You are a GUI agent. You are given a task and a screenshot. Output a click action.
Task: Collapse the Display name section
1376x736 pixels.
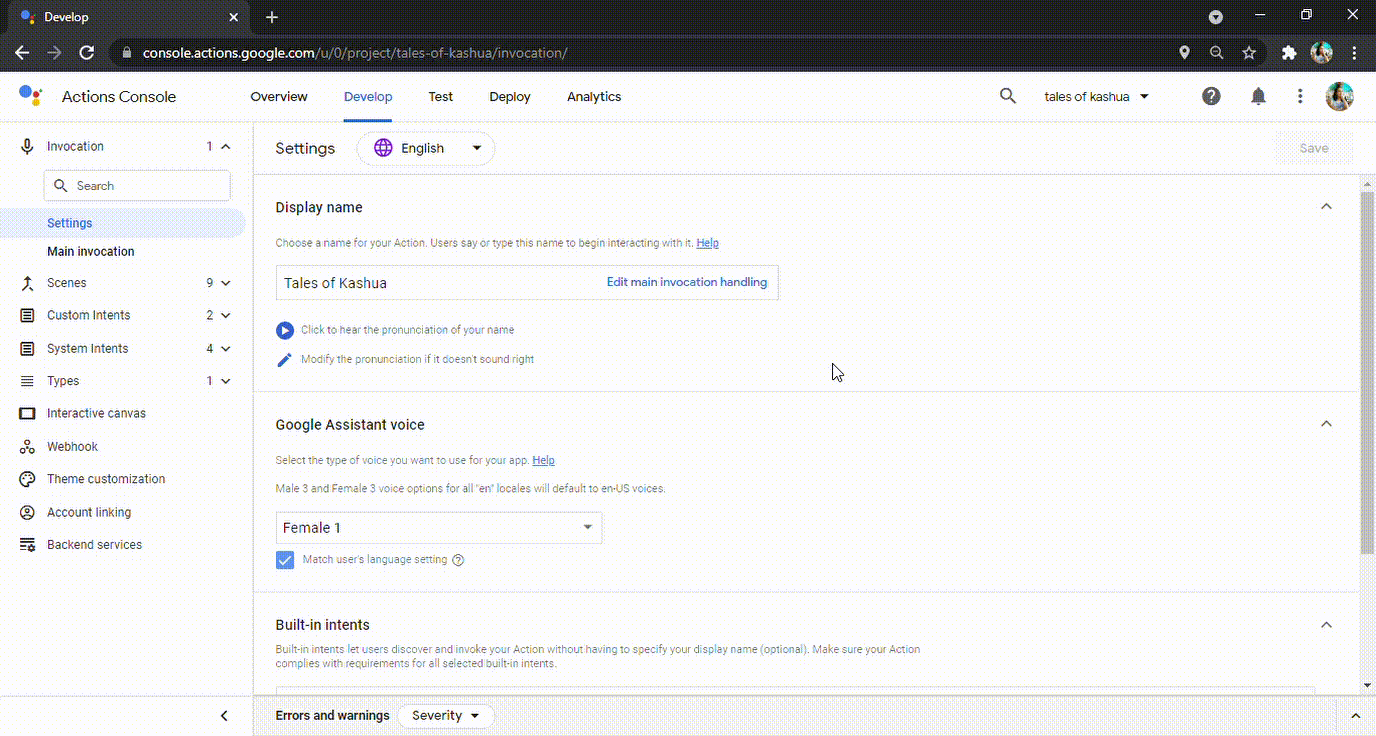pyautogui.click(x=1326, y=207)
